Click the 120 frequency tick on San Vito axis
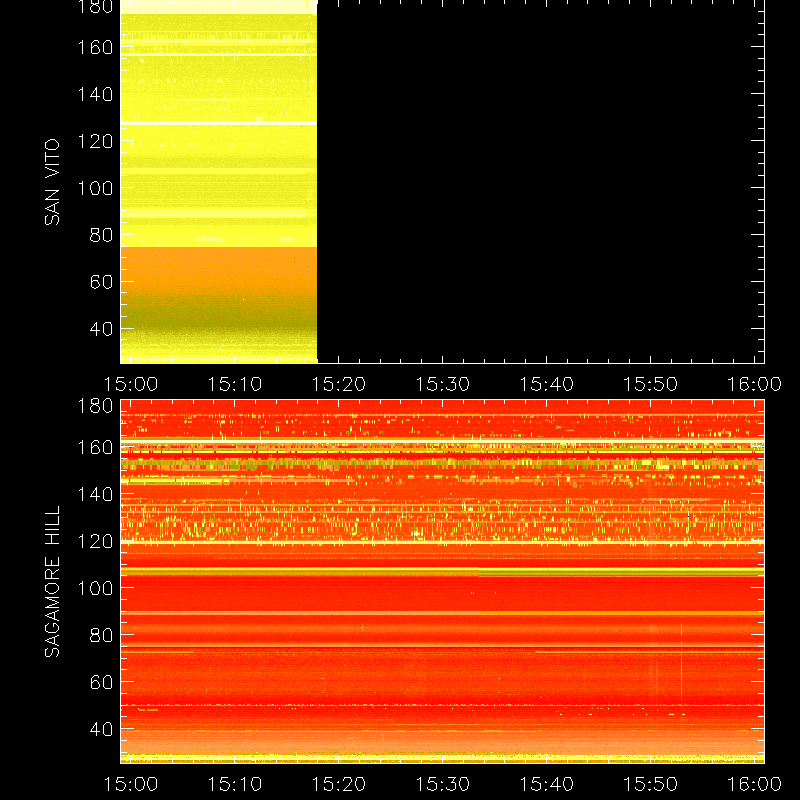 click(95, 141)
